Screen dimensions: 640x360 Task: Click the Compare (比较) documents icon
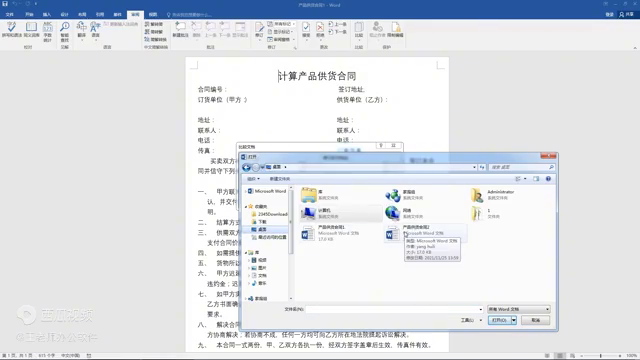tap(359, 30)
